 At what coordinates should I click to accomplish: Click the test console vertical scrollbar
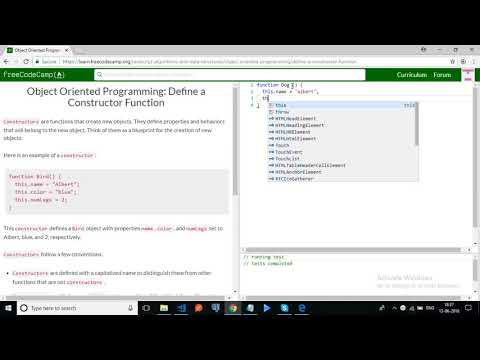coord(476,269)
